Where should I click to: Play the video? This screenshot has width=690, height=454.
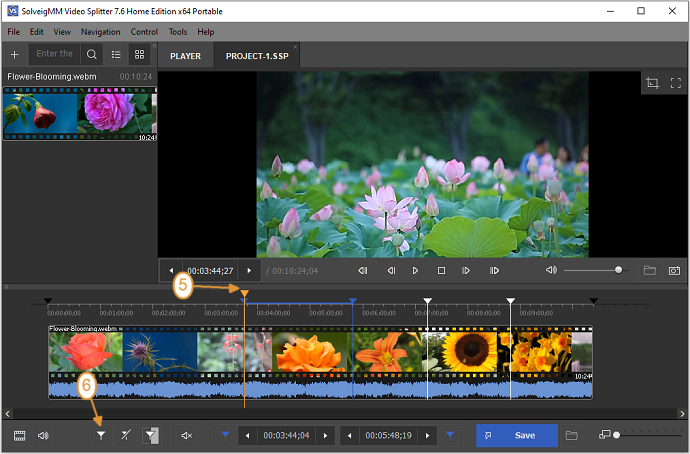pos(415,271)
